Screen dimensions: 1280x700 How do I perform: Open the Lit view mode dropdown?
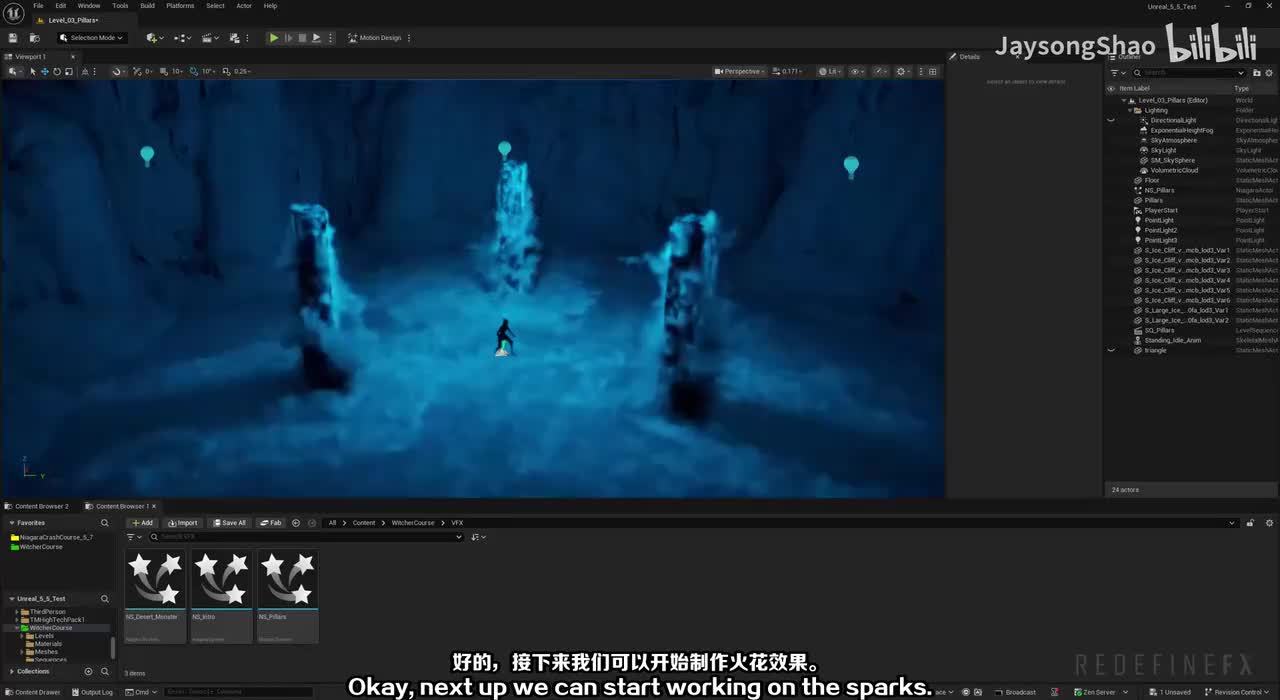pos(829,71)
